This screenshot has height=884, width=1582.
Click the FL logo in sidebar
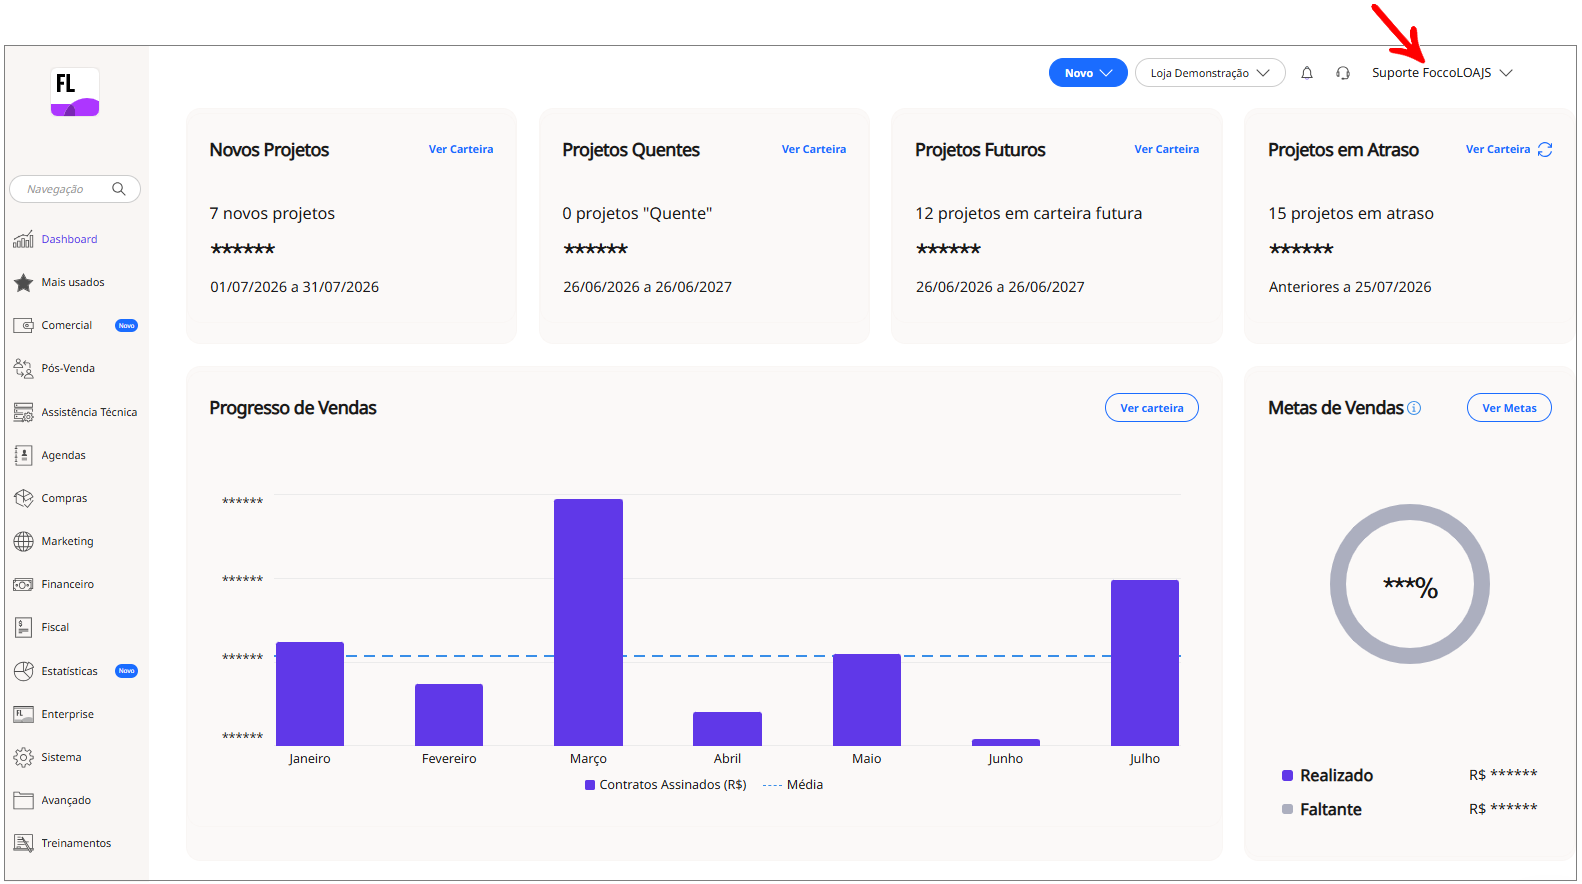click(x=75, y=92)
